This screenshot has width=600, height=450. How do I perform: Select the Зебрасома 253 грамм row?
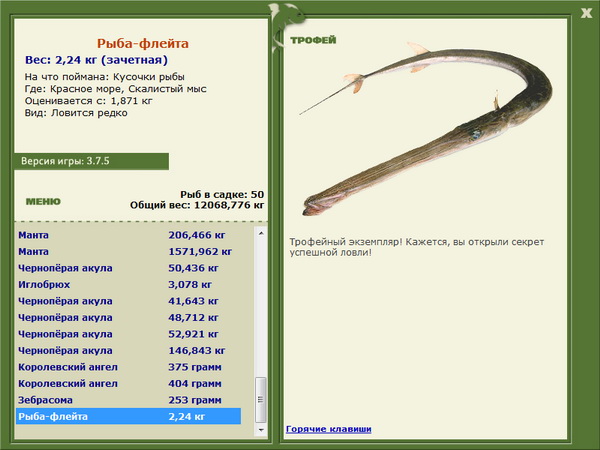point(129,399)
